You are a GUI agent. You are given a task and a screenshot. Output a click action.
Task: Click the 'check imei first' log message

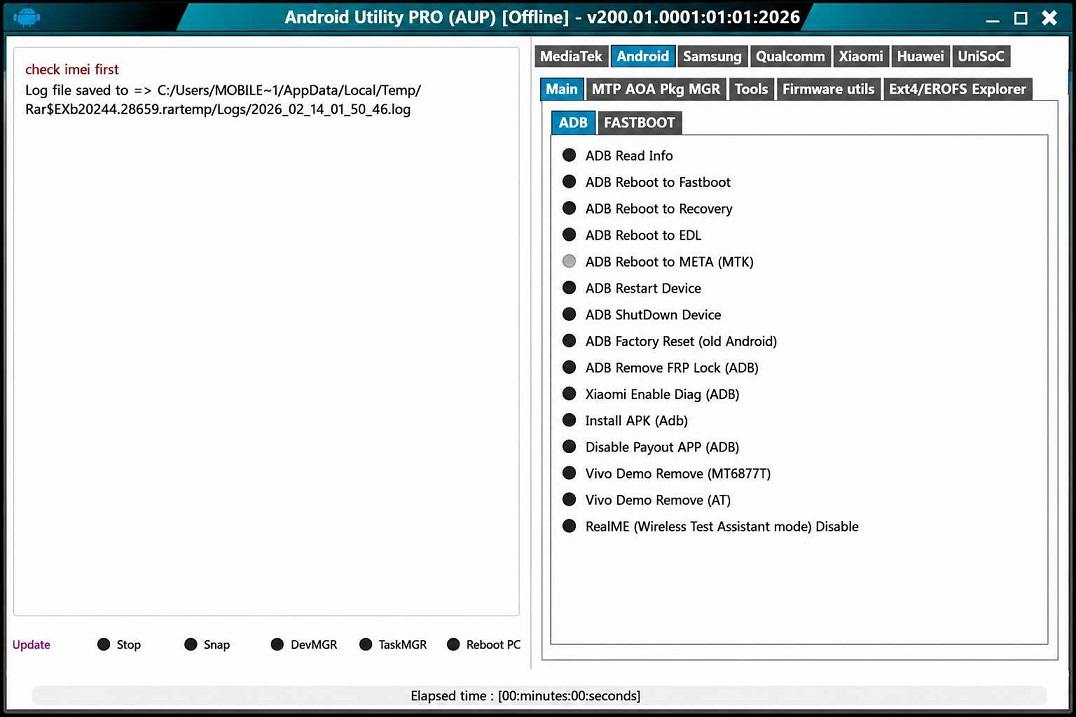72,69
